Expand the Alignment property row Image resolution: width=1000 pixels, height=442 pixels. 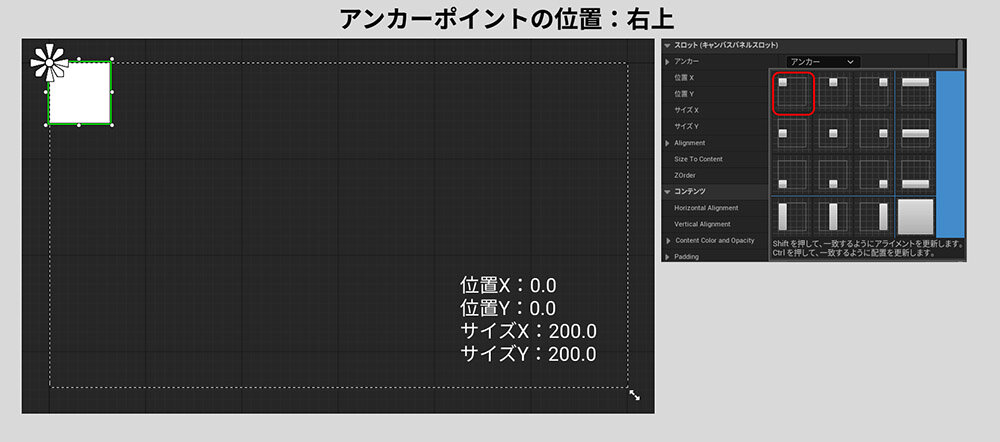coord(668,143)
